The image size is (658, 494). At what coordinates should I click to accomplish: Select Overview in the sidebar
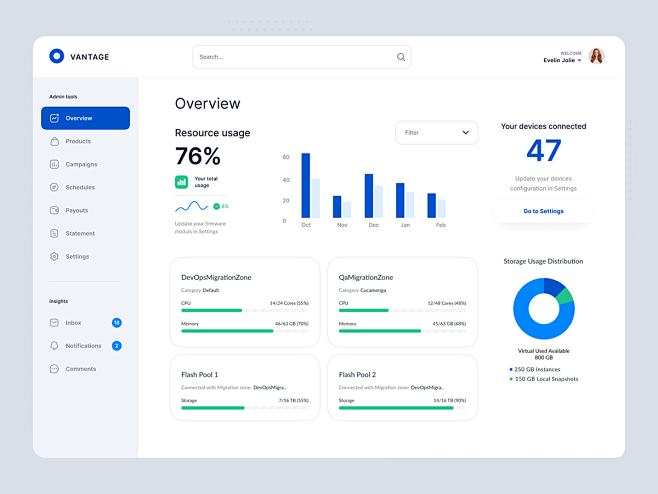tap(85, 118)
